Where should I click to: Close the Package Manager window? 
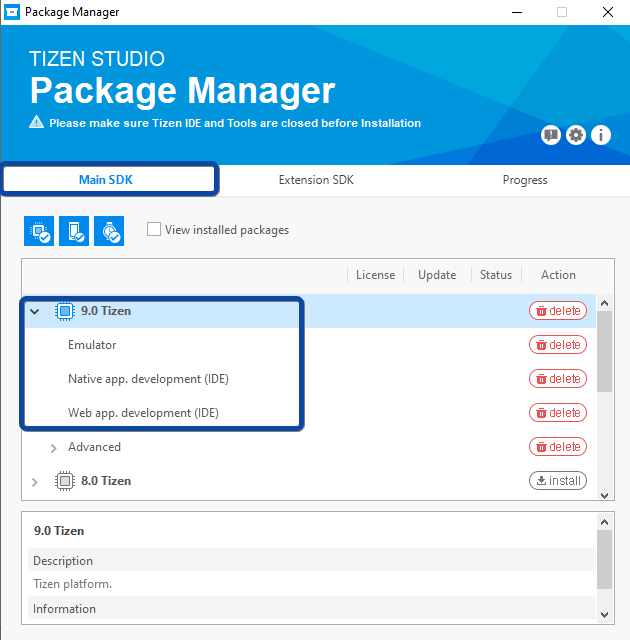coord(608,12)
